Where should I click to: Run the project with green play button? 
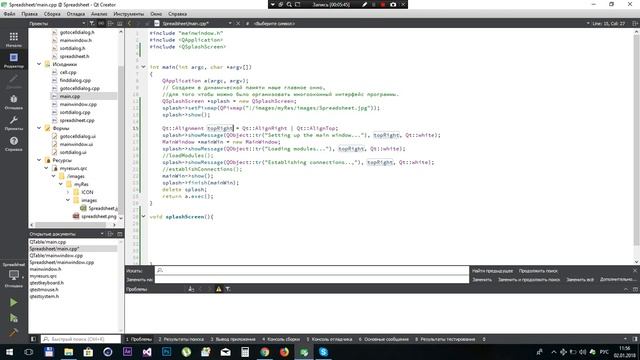tap(13, 302)
